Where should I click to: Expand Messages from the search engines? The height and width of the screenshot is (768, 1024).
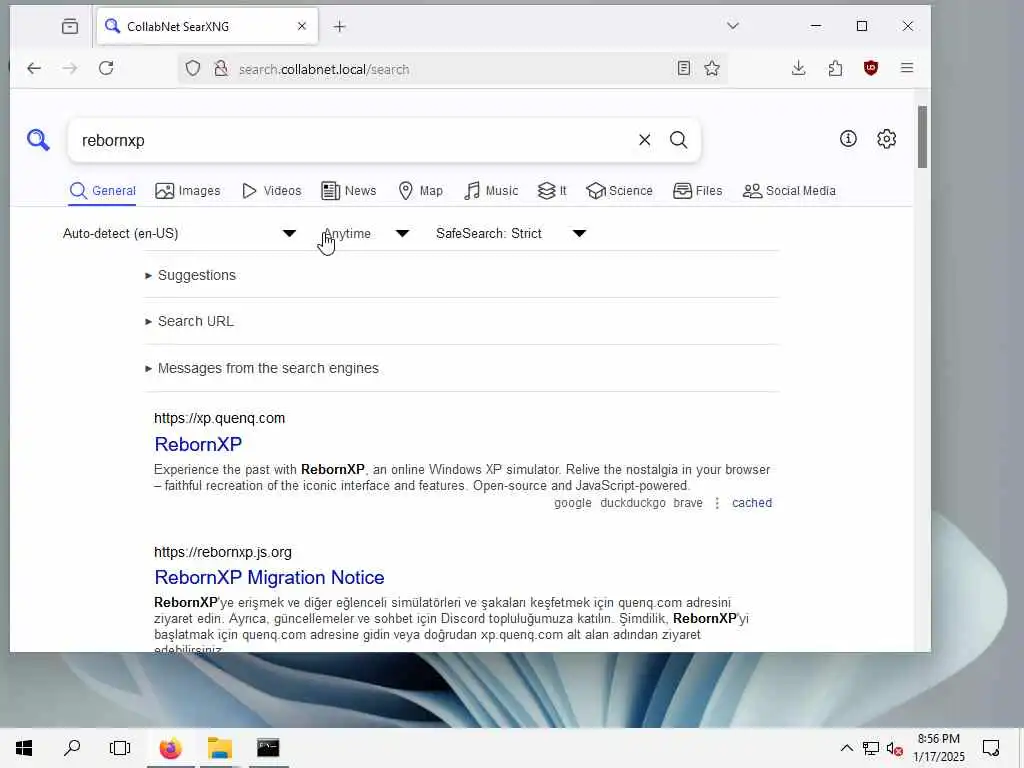click(x=262, y=368)
